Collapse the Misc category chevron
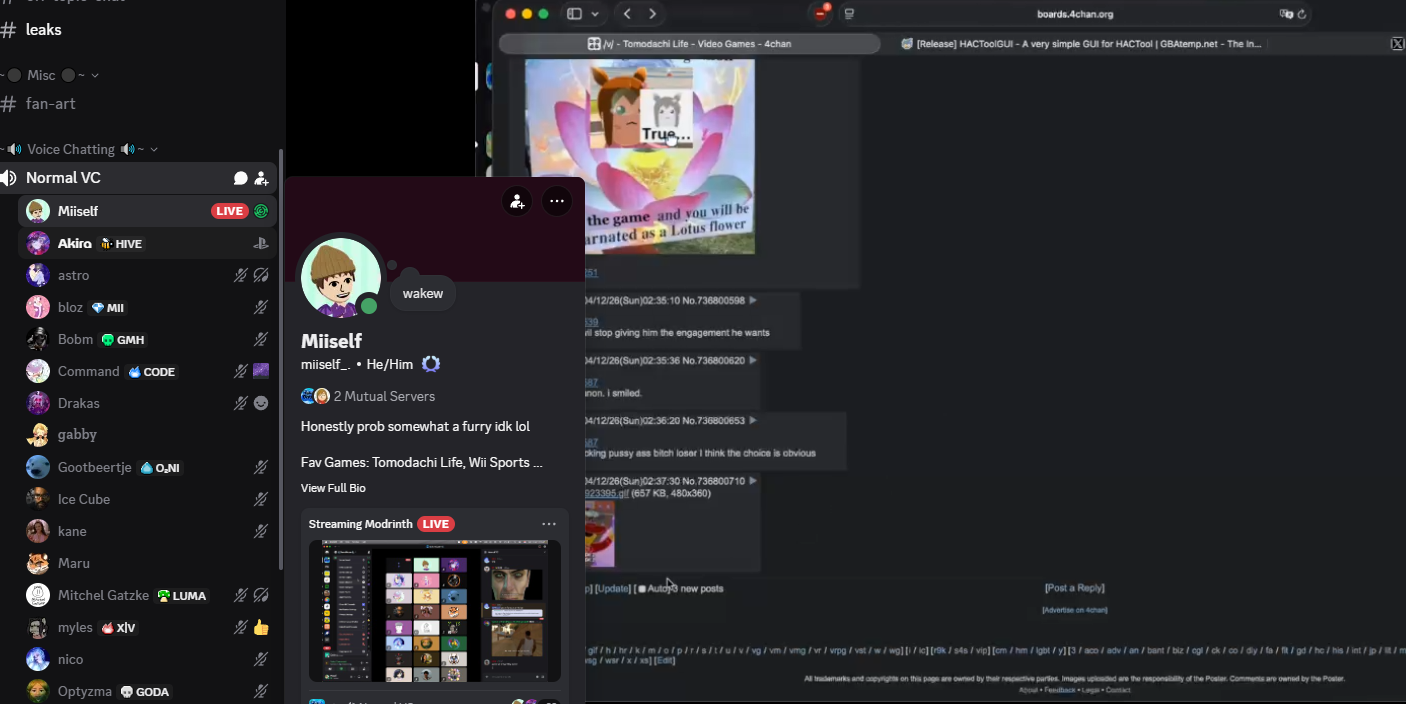Screen dimensions: 1406x704 95,76
